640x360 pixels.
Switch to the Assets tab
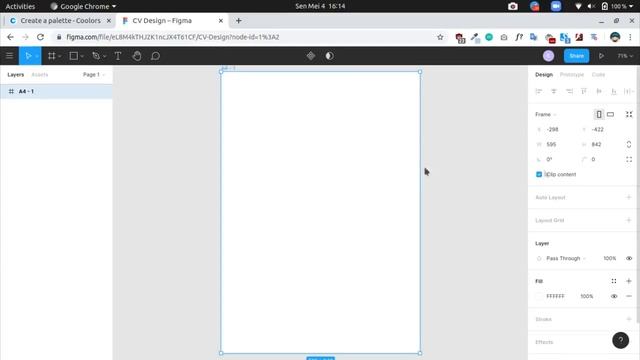point(40,75)
